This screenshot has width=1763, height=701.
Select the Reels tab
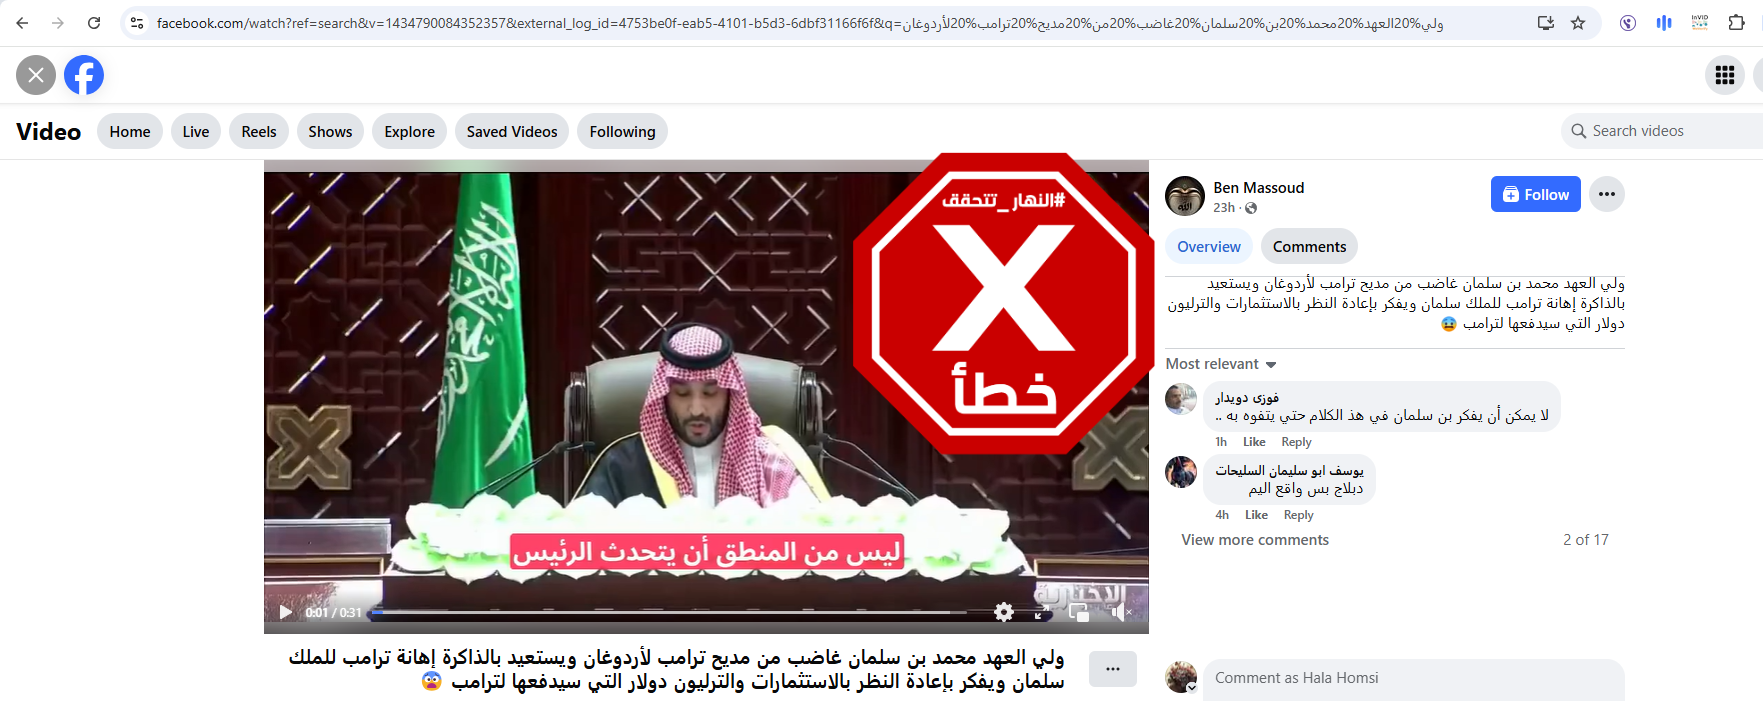click(x=259, y=131)
